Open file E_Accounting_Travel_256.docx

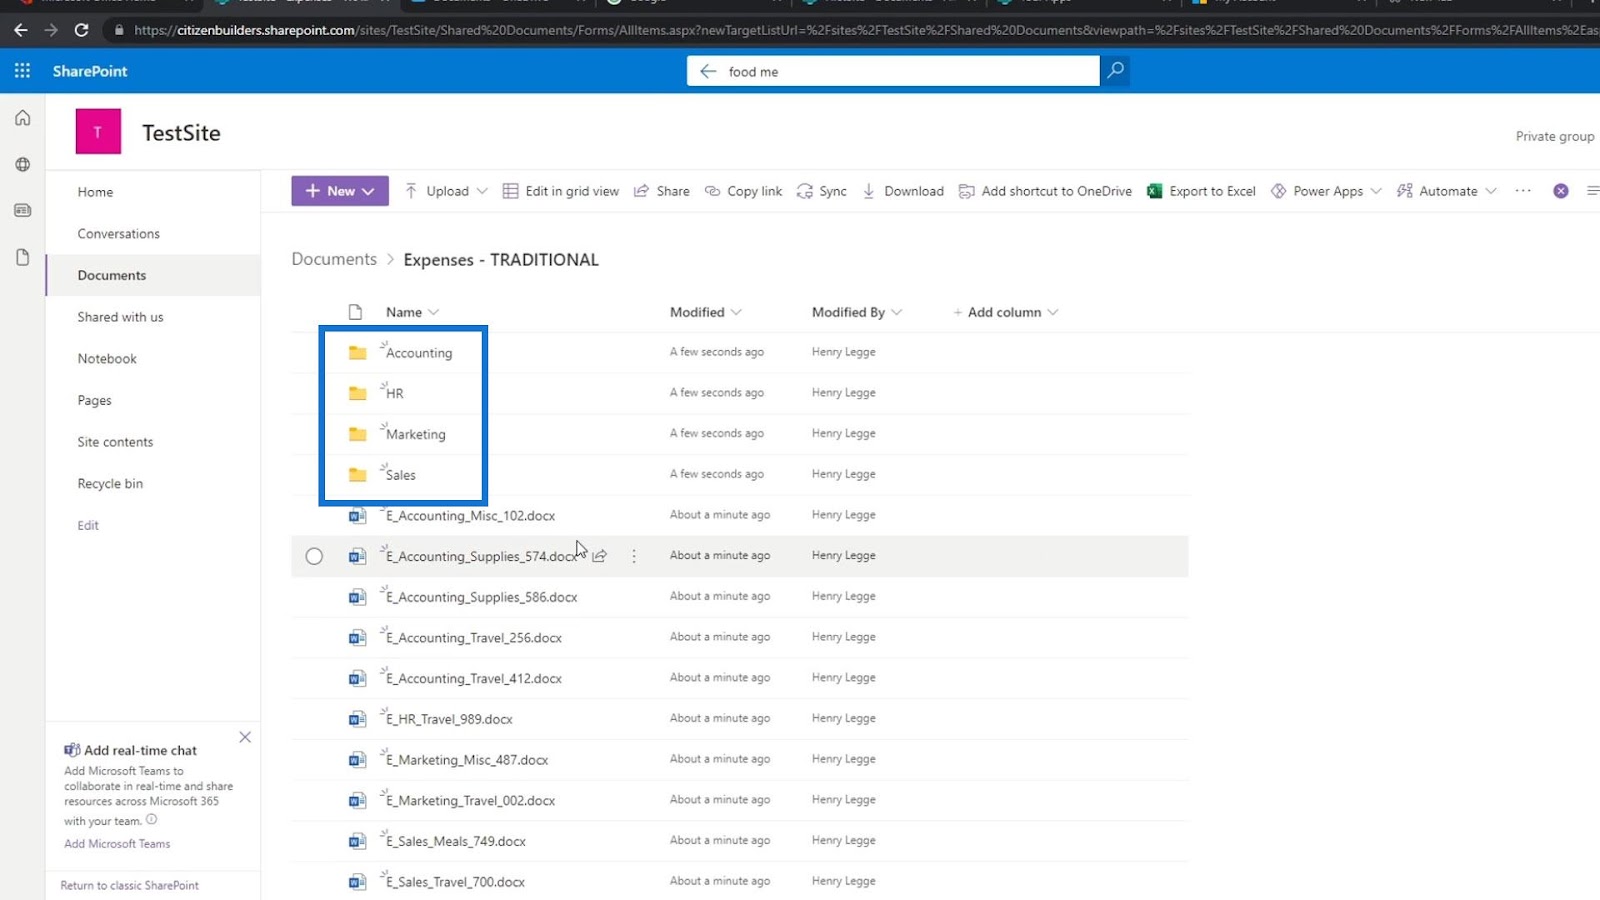[474, 638]
